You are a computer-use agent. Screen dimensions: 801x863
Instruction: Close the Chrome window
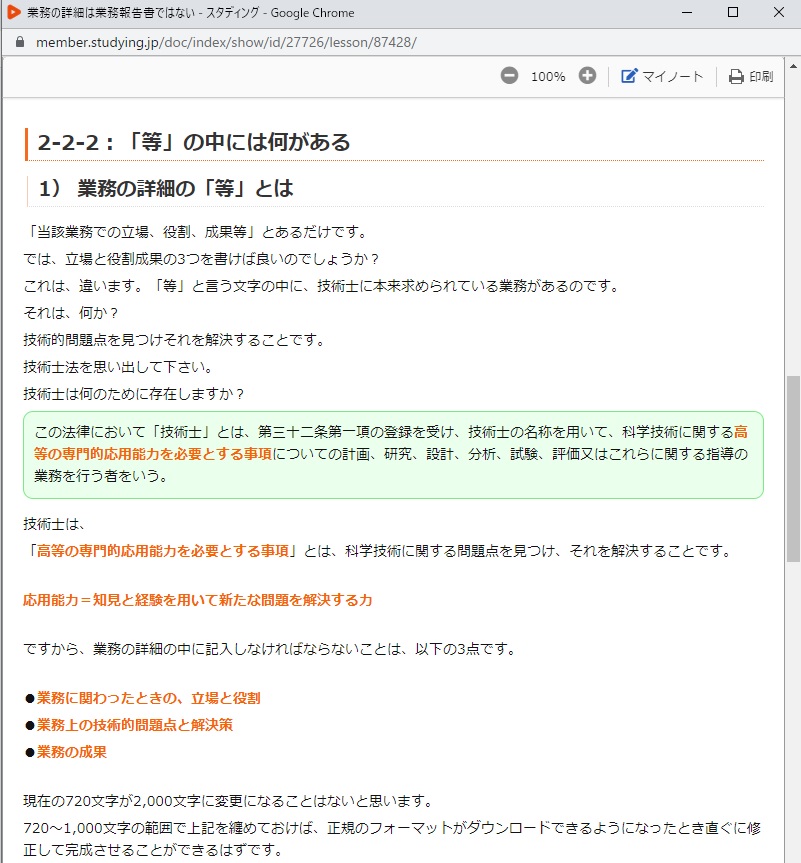[778, 12]
